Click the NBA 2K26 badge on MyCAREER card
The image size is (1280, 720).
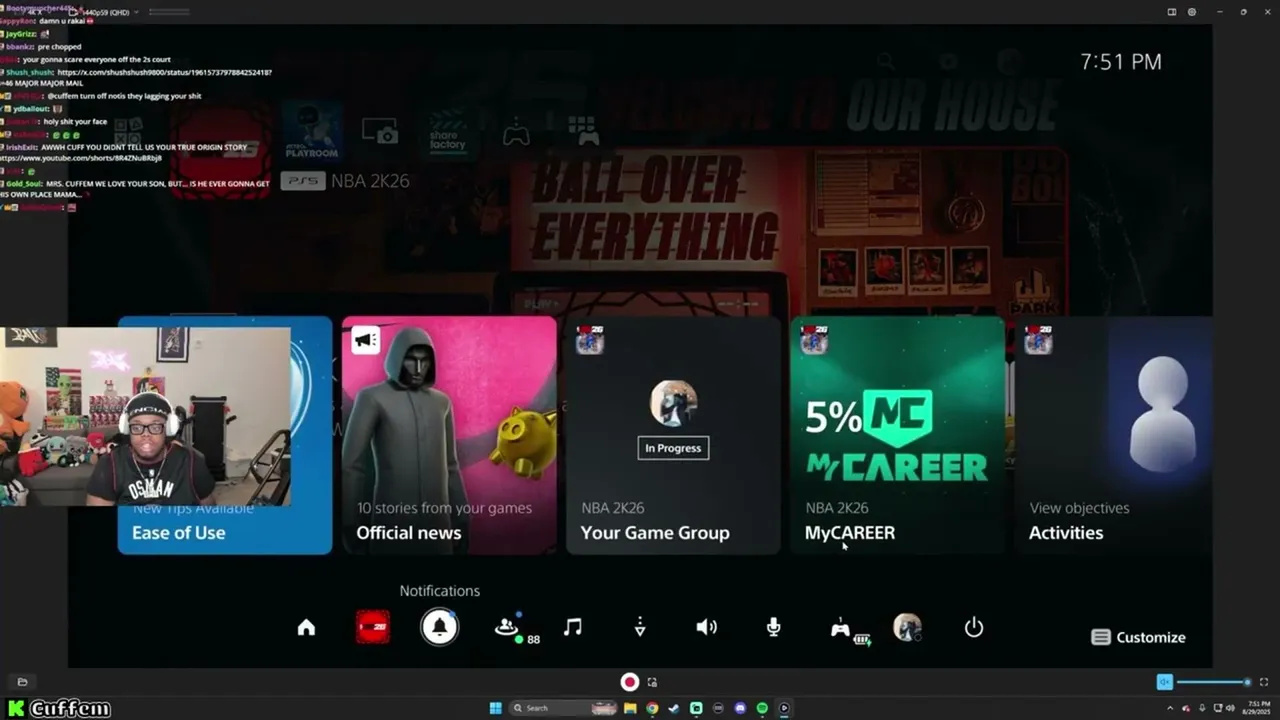click(x=814, y=339)
